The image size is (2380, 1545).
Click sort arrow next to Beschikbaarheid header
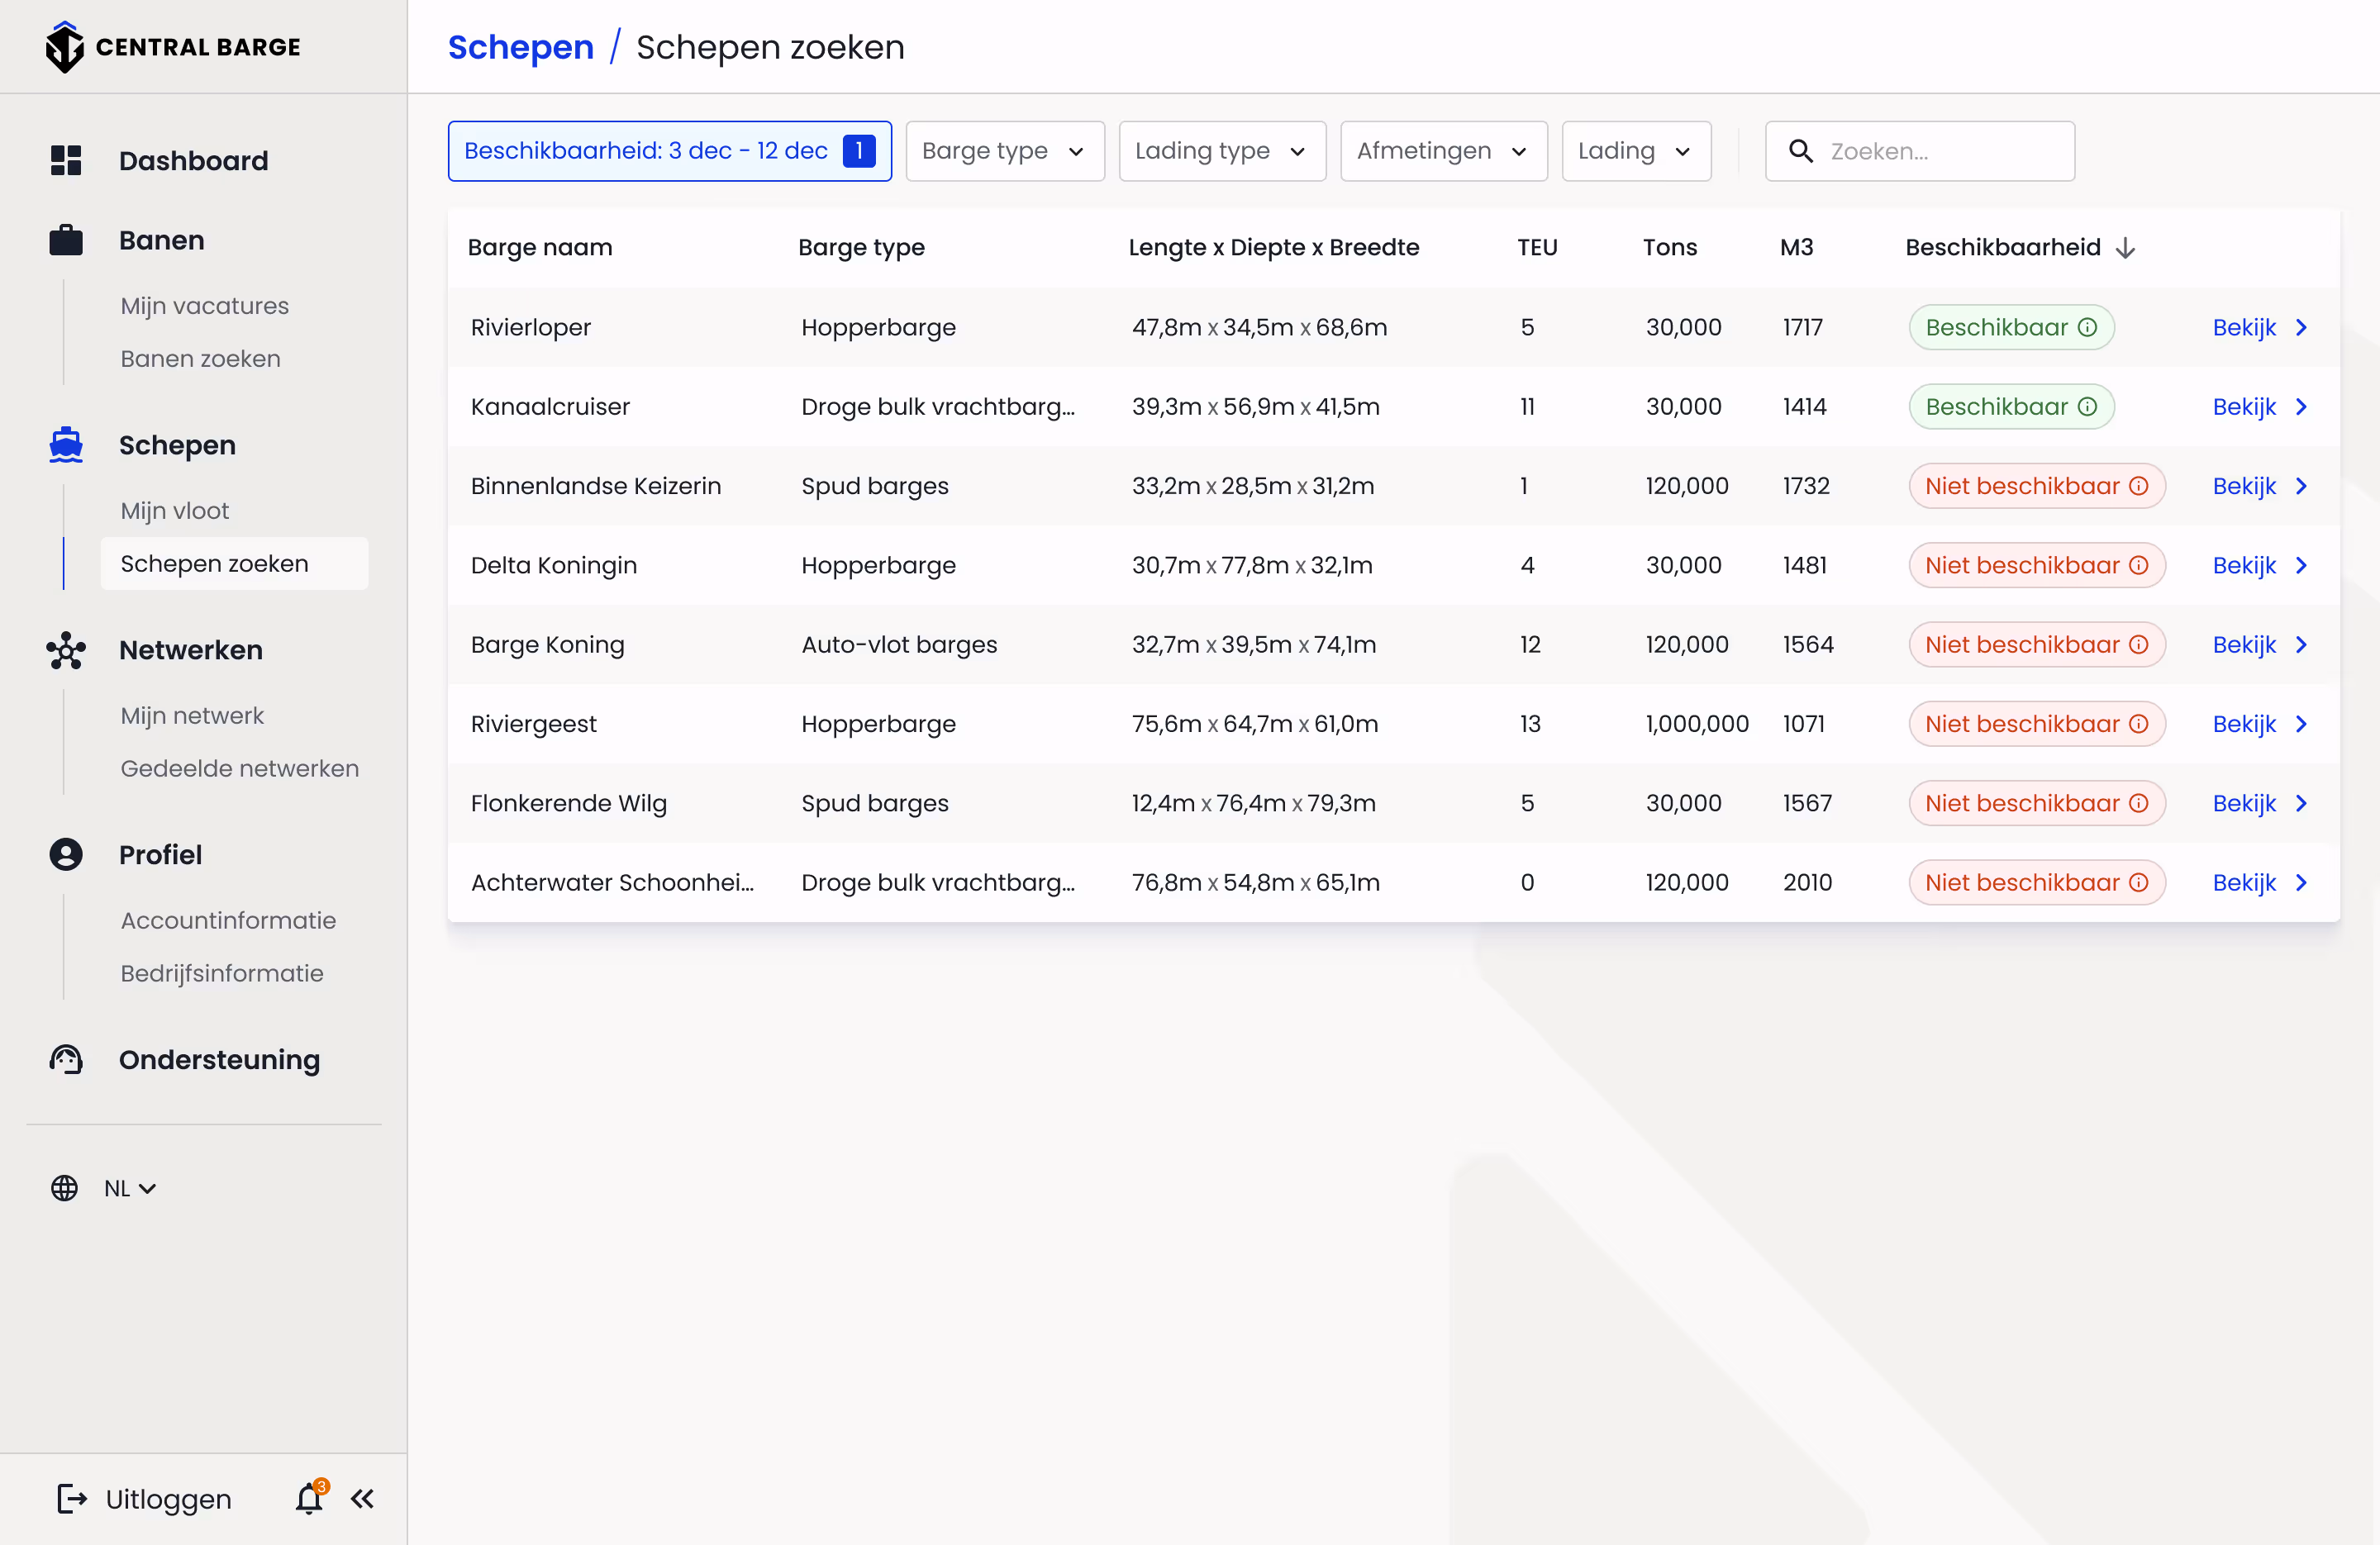(x=2126, y=248)
